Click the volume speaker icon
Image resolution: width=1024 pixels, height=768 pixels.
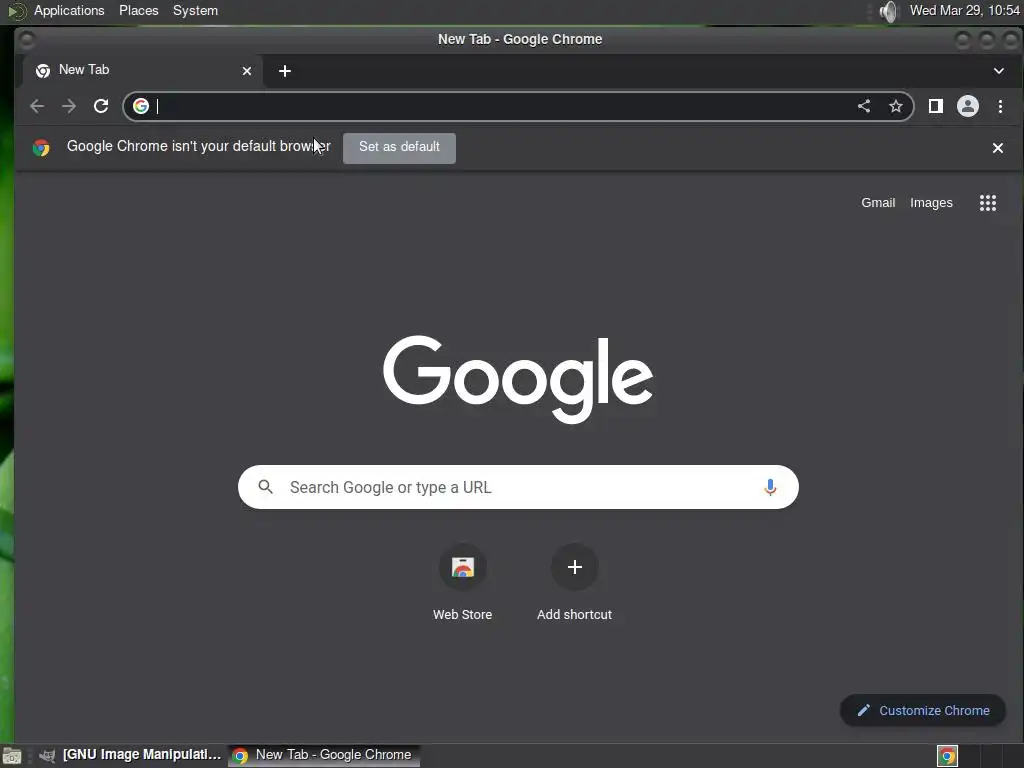click(888, 11)
